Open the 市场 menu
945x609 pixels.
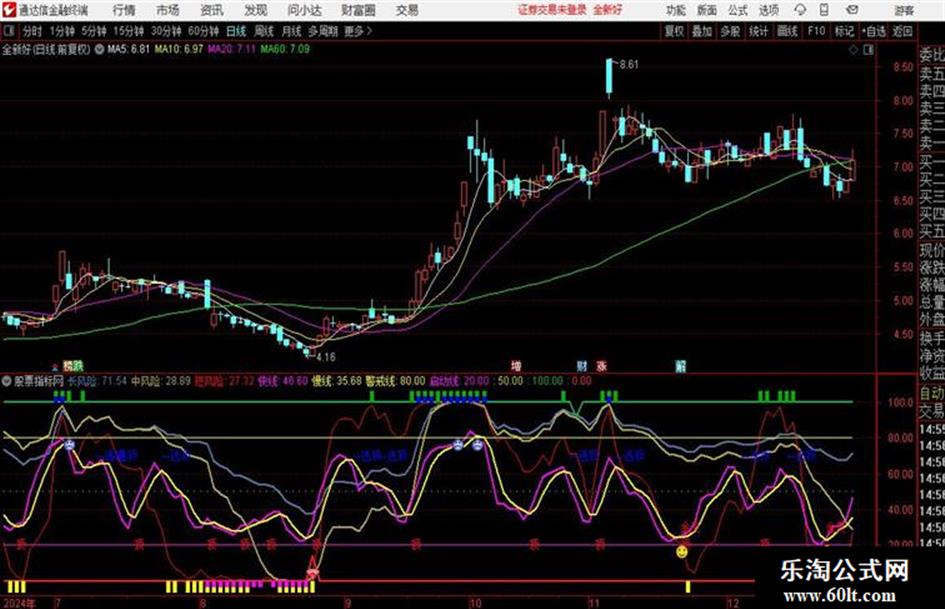(x=168, y=10)
